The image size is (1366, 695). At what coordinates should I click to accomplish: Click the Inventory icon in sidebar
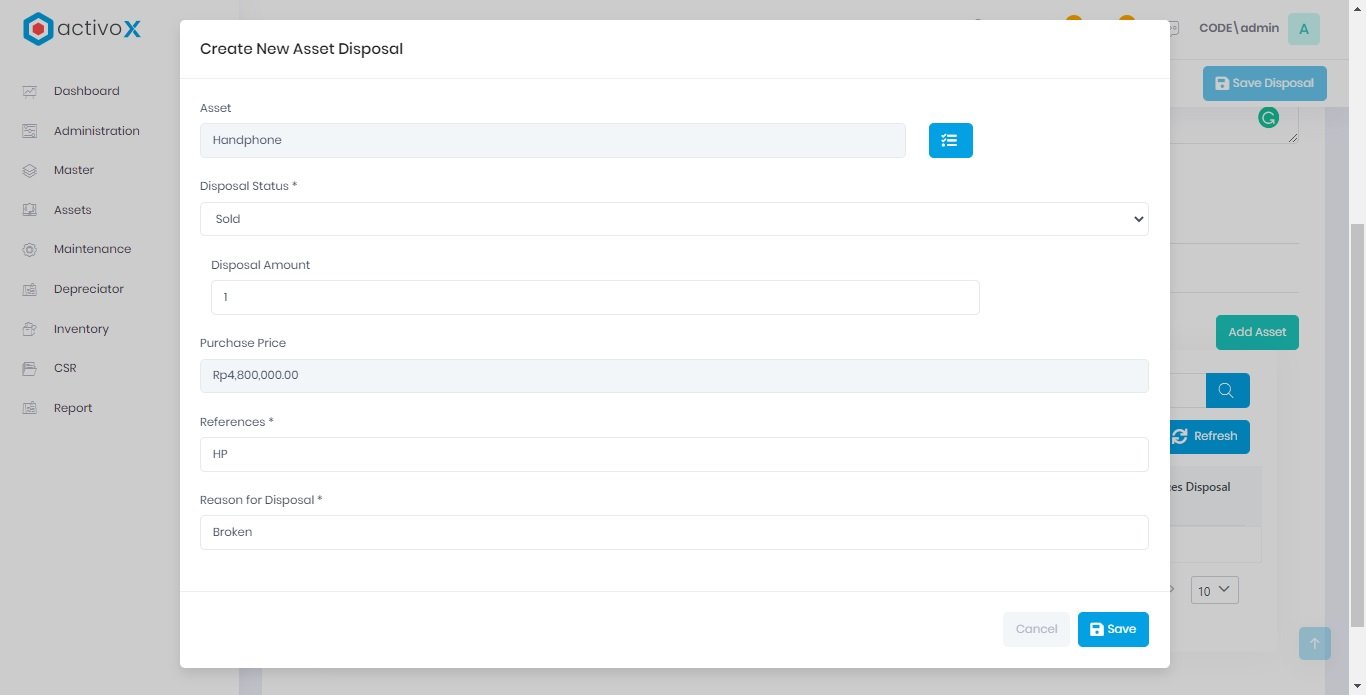pos(30,329)
